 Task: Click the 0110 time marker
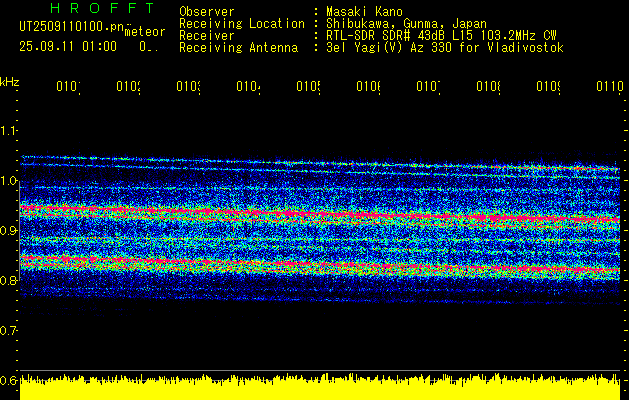610,86
